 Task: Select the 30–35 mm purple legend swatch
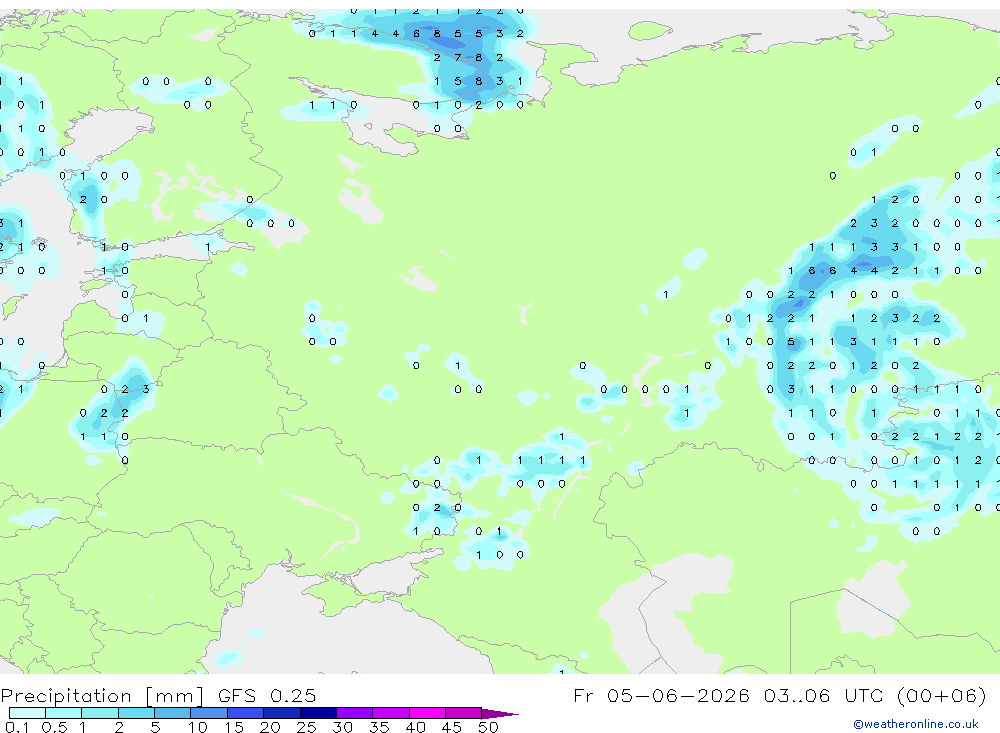pos(355,713)
